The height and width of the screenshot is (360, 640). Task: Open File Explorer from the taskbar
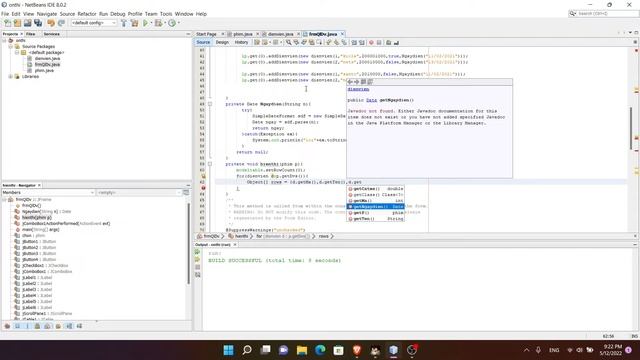tap(302, 350)
